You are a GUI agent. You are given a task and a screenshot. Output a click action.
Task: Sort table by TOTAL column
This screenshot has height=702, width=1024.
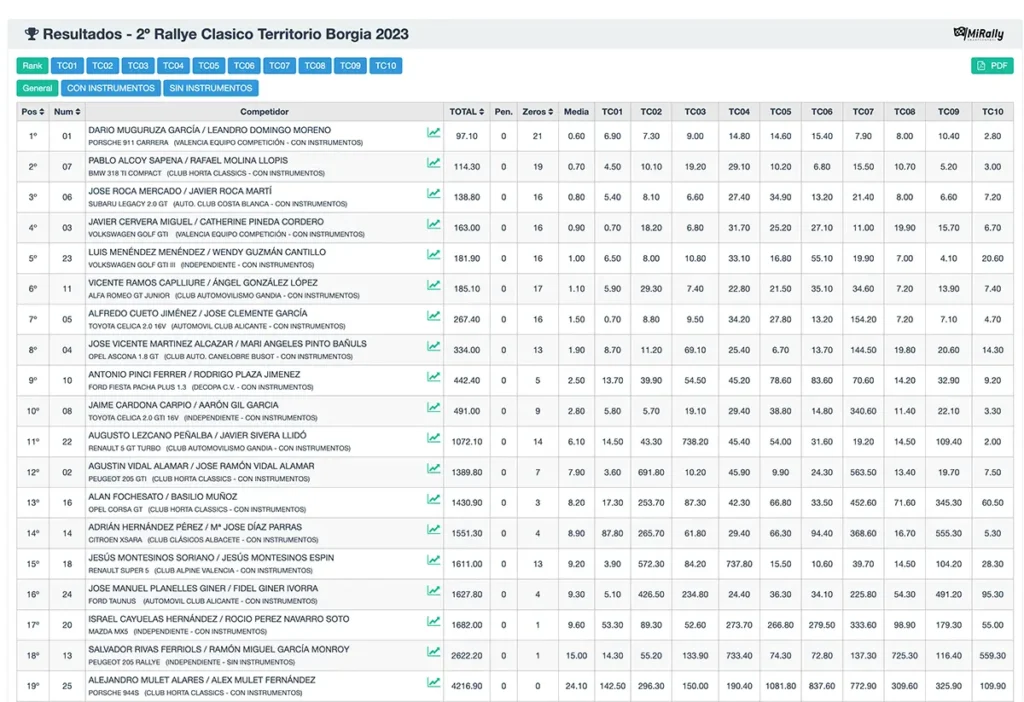[466, 112]
